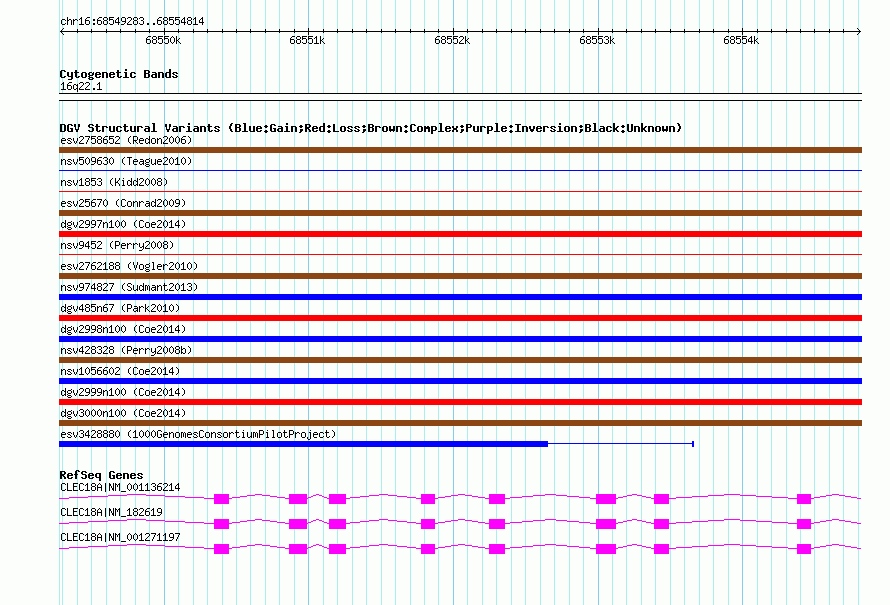Select the blue nsv974827 (Sudmant2013) bar
This screenshot has height=605, width=890.
460,297
